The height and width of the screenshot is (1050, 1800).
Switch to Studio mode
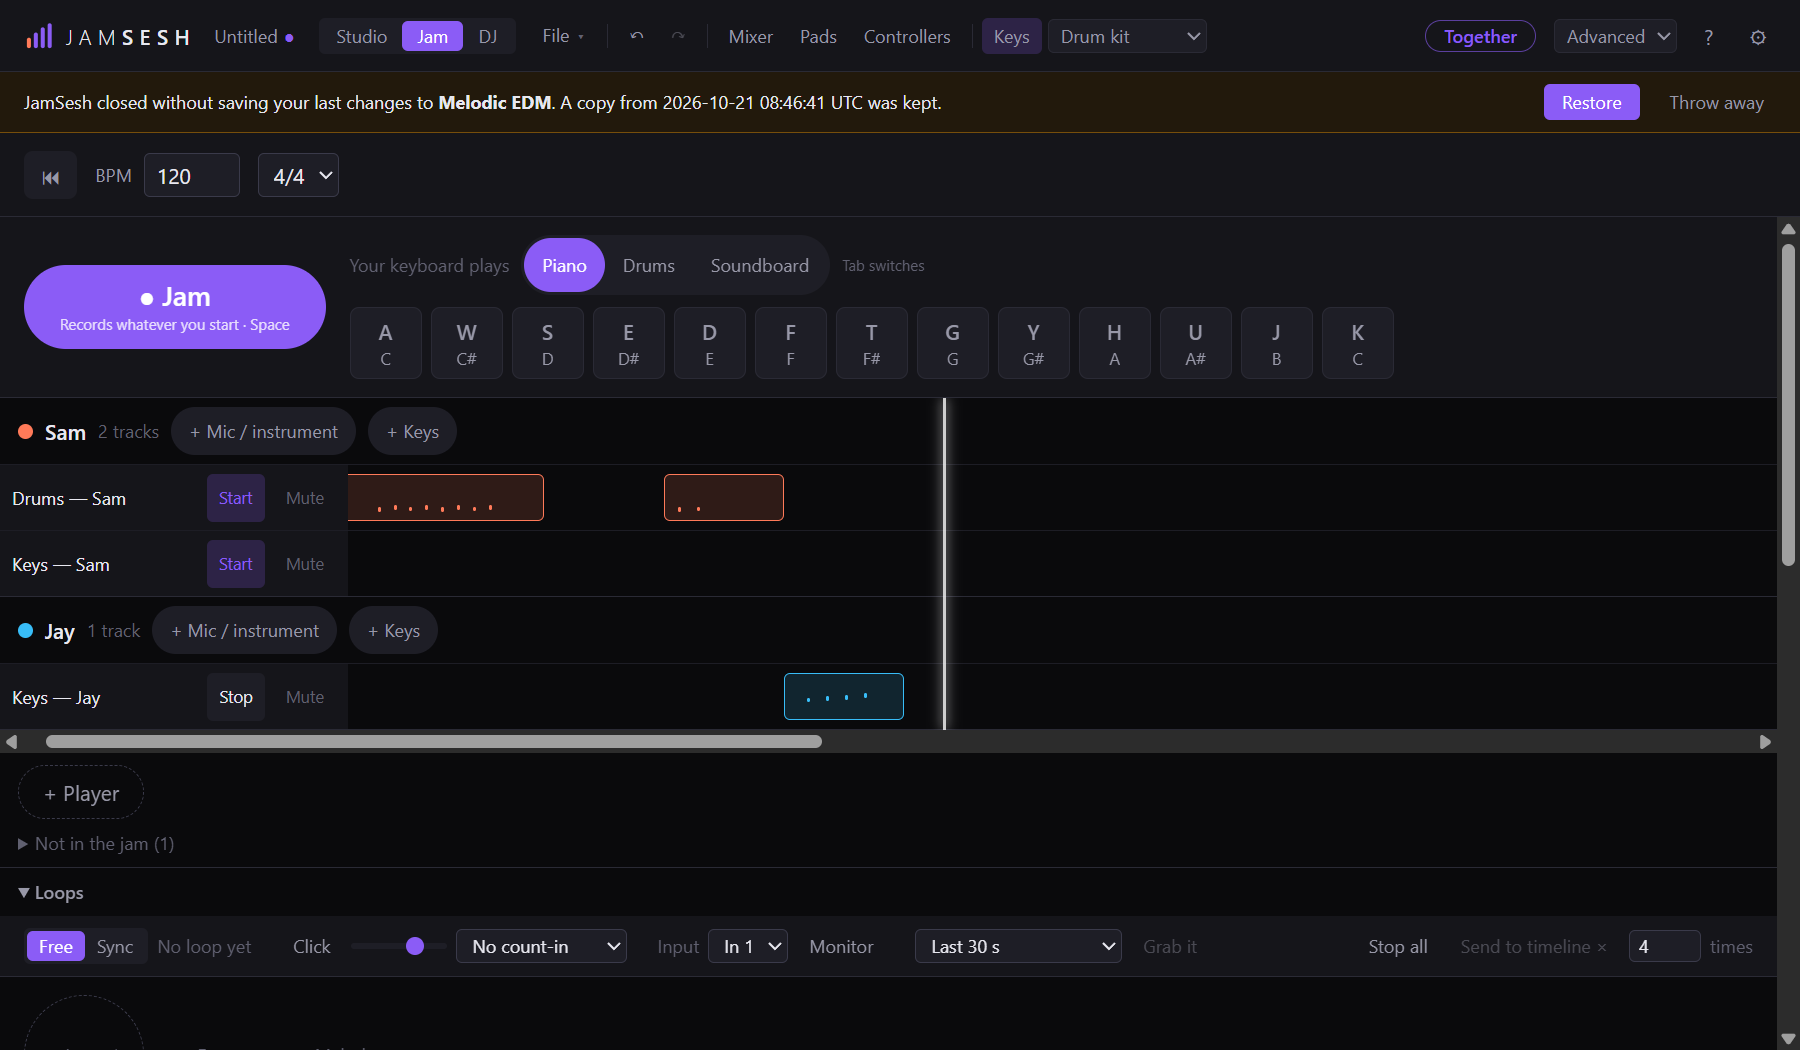[x=361, y=36]
